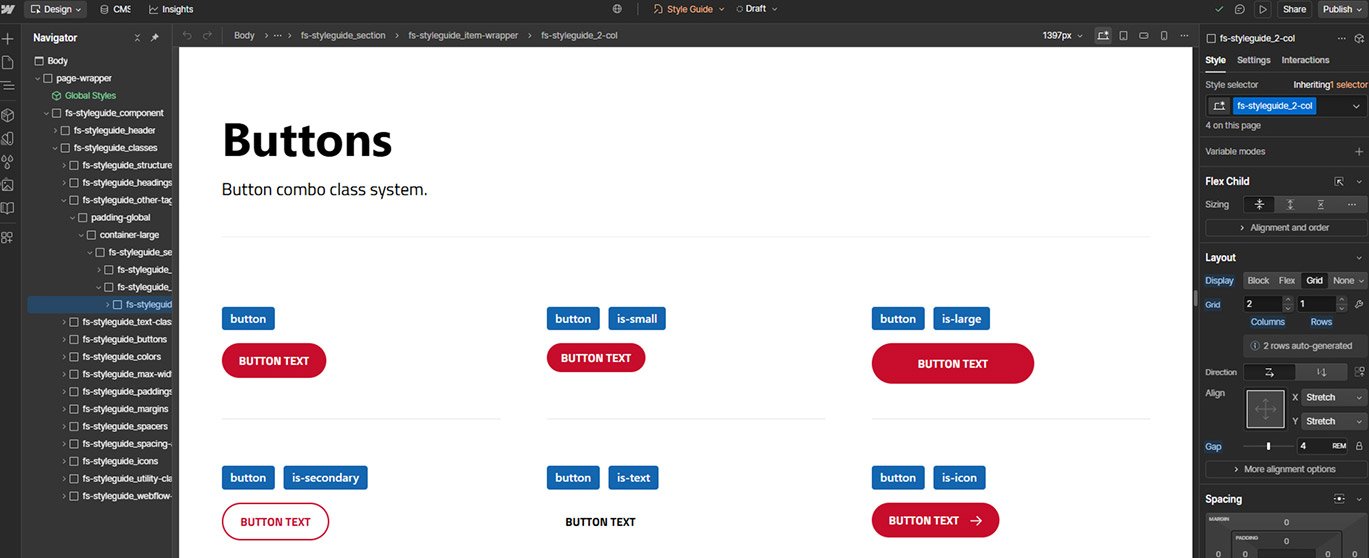Click the Publish button
Screen dimensions: 1369x558
[1341, 9]
